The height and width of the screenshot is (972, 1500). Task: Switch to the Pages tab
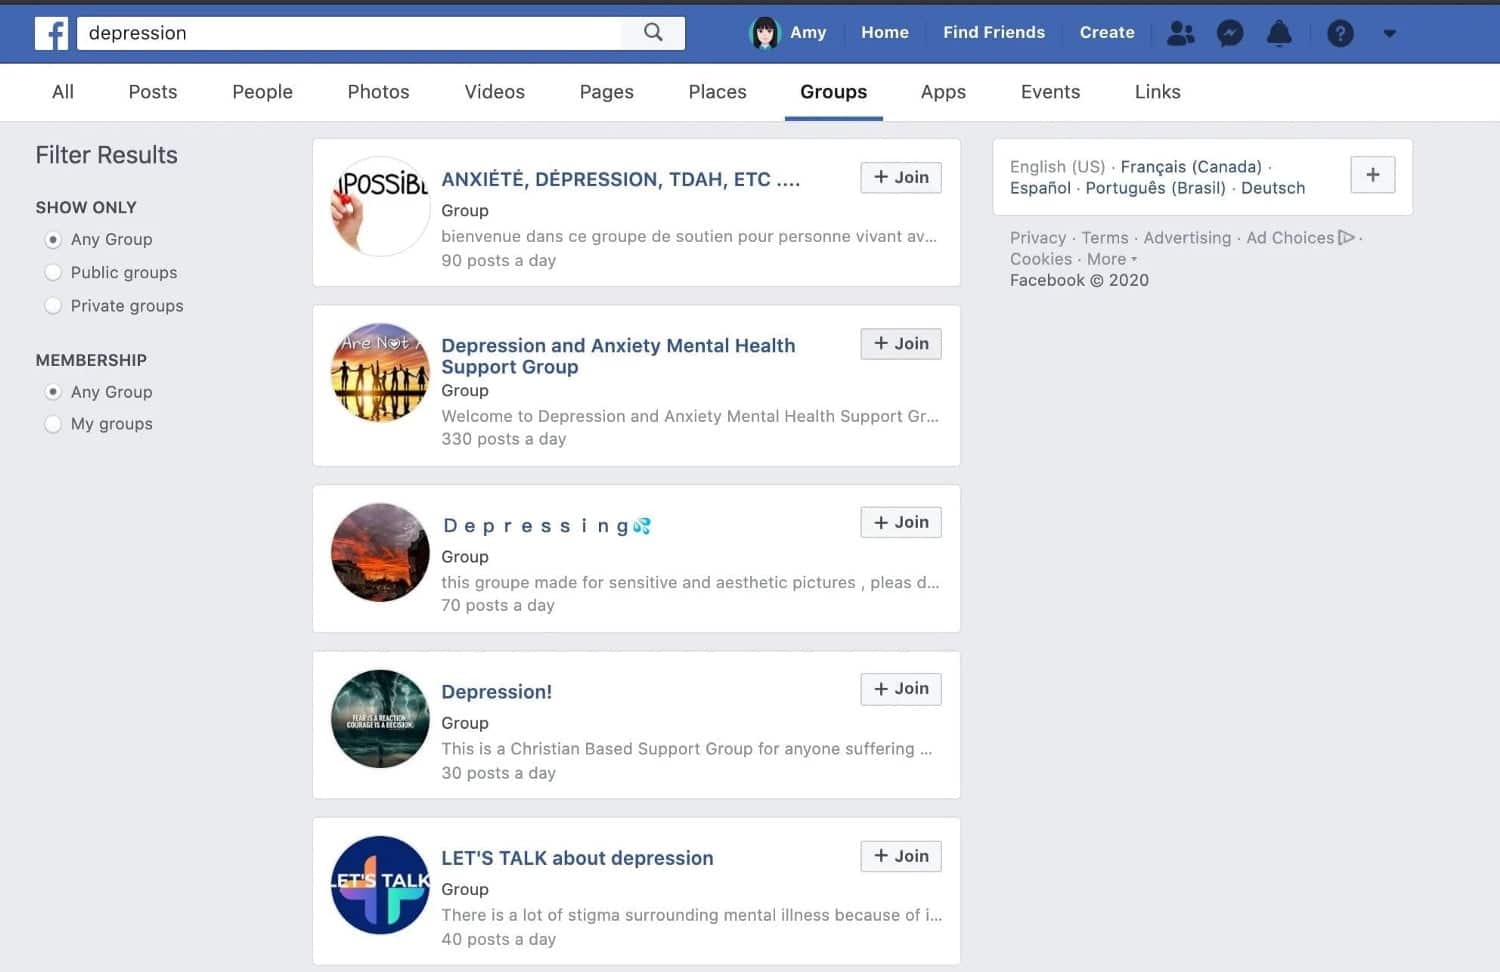606,92
